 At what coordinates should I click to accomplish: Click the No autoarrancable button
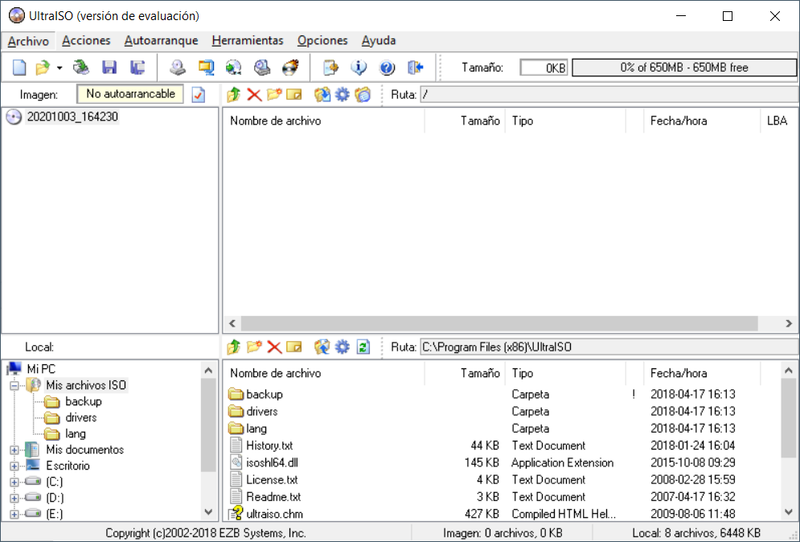[130, 94]
